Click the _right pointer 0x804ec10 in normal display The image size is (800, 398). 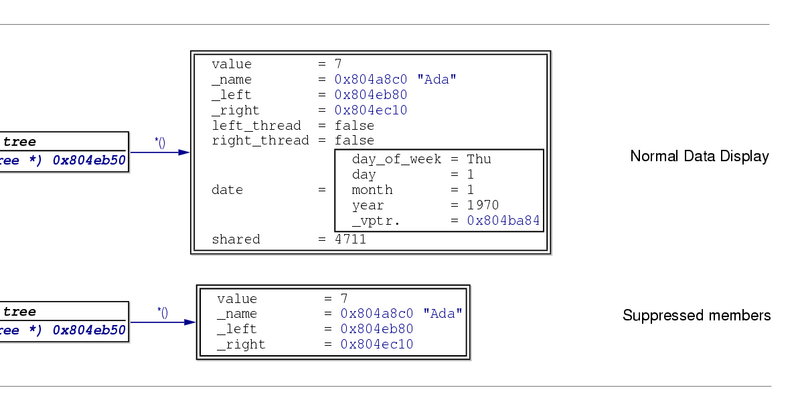coord(371,110)
